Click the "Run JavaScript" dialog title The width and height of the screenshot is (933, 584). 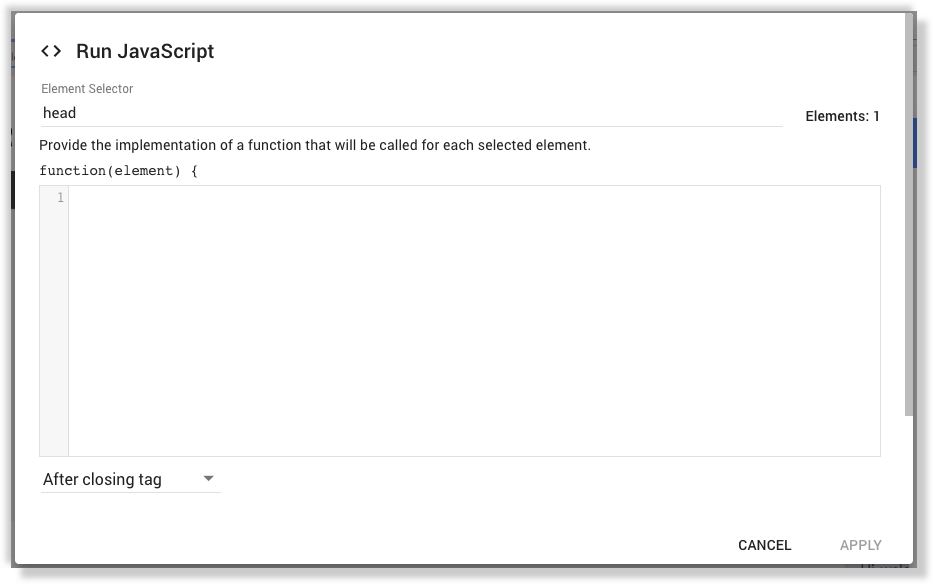point(144,51)
